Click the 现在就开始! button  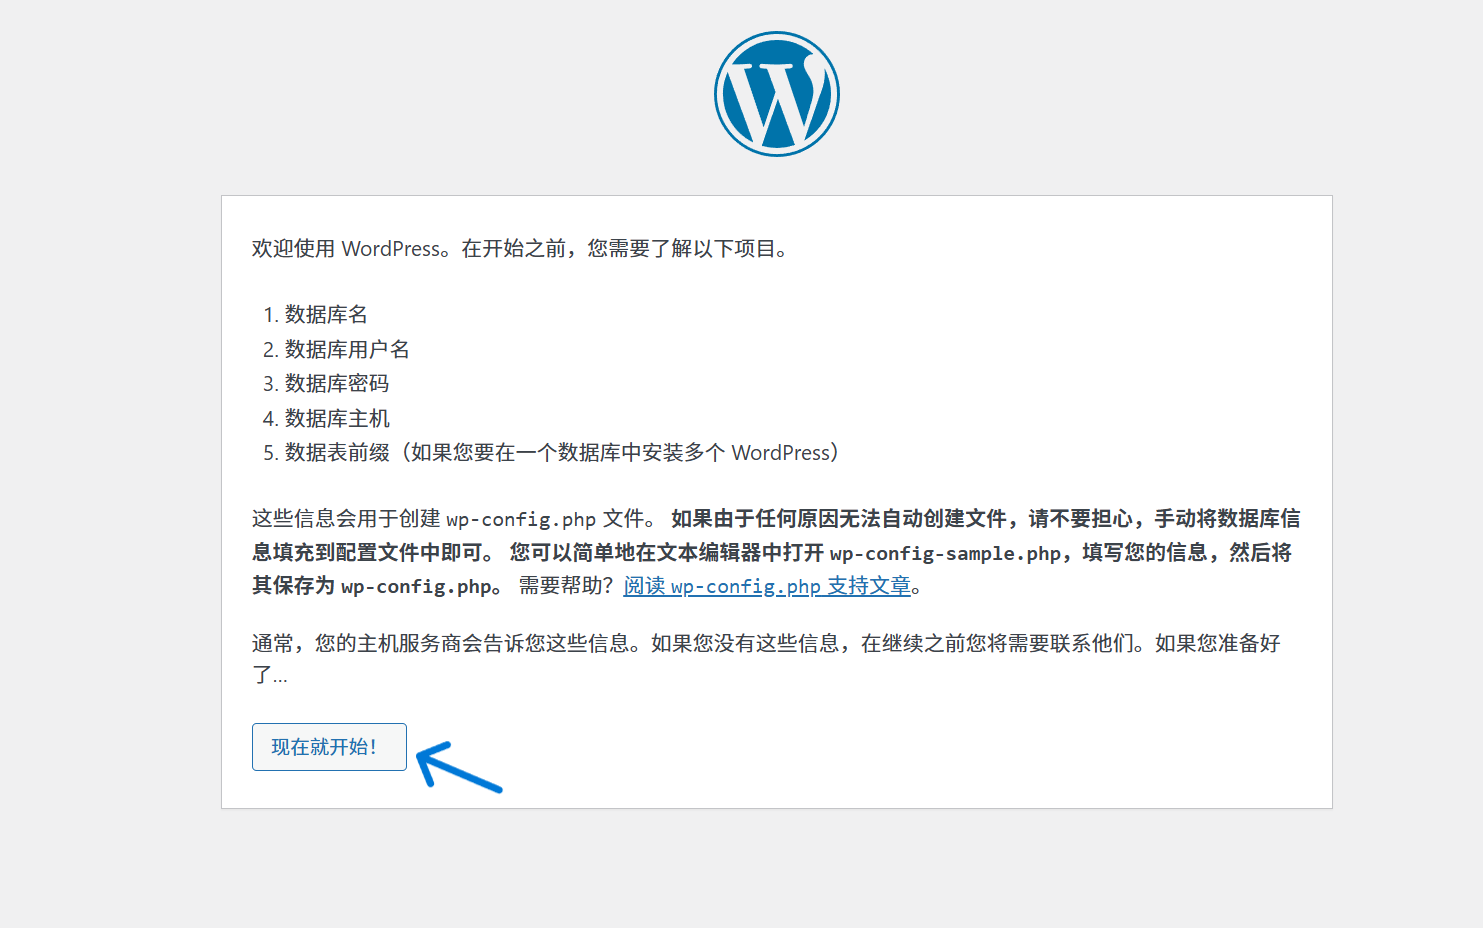[329, 747]
